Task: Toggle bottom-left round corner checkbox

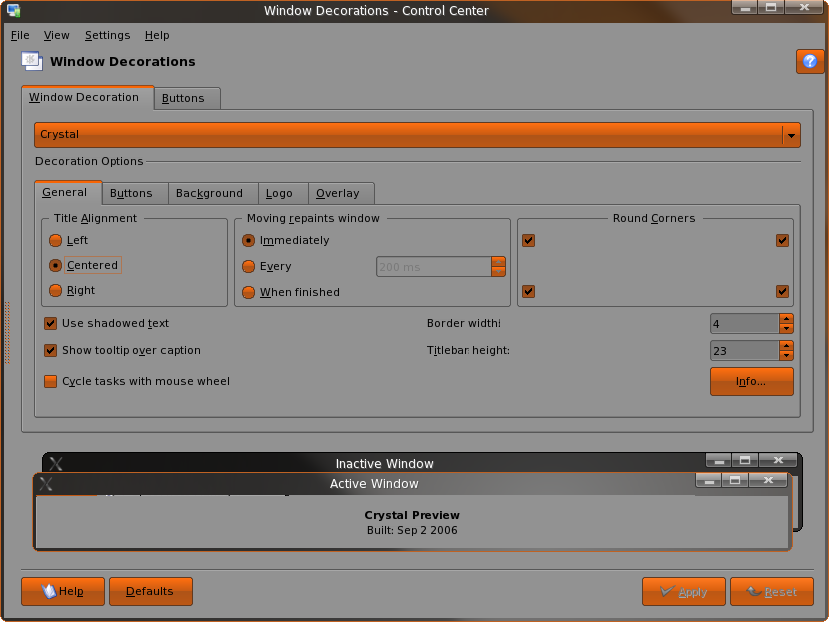Action: 528,291
